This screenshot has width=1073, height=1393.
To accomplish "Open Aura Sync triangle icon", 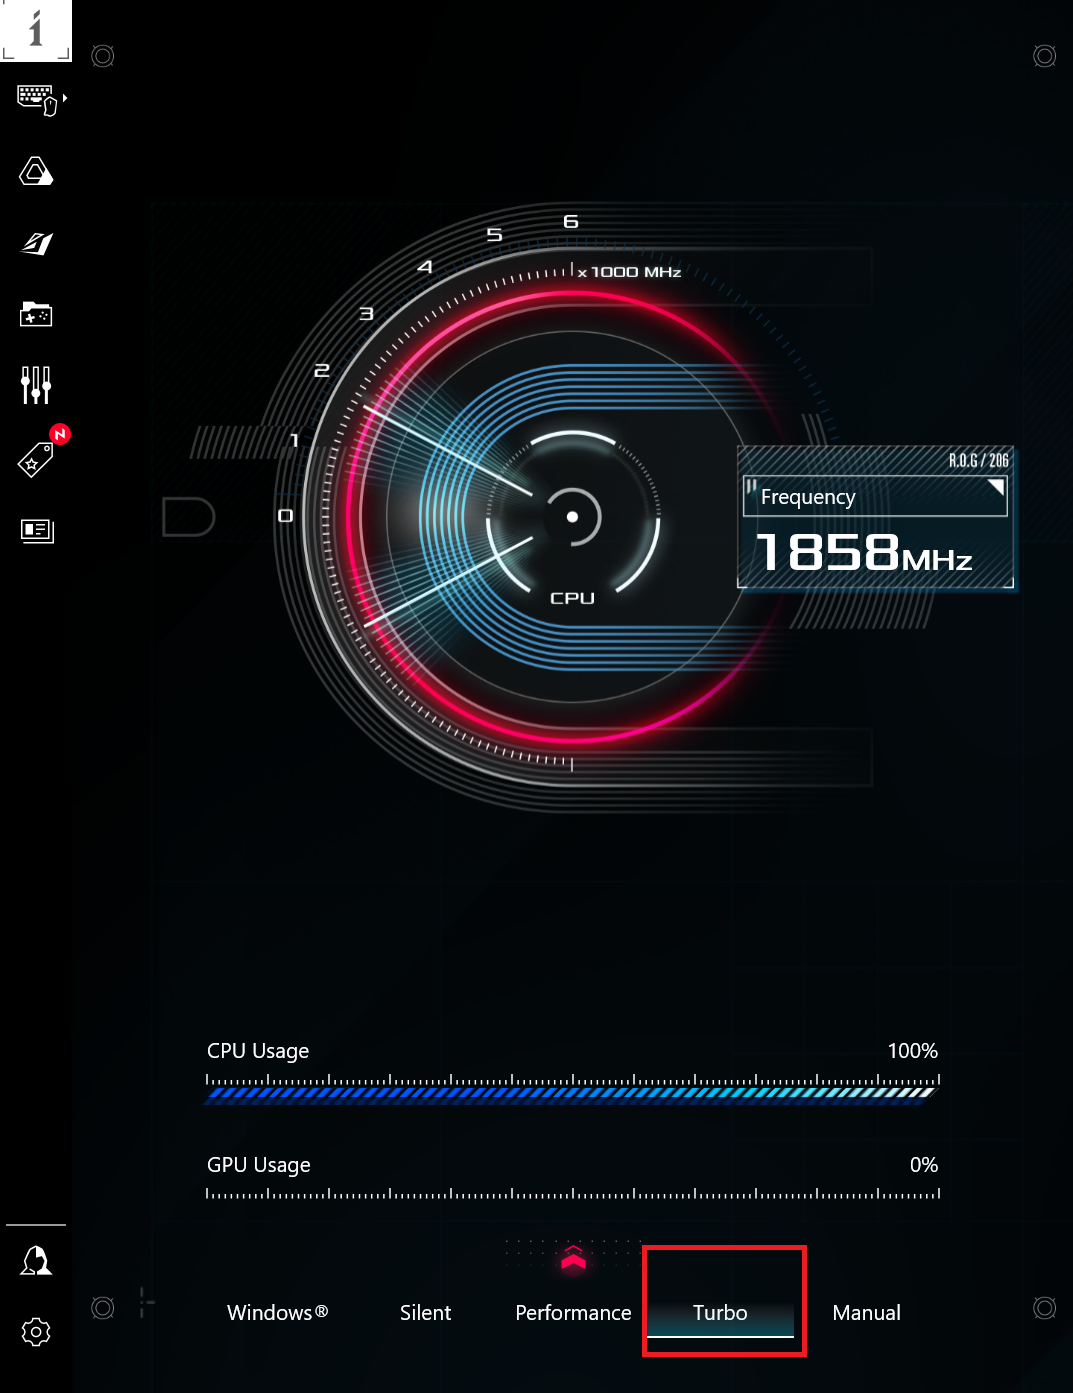I will coord(36,172).
